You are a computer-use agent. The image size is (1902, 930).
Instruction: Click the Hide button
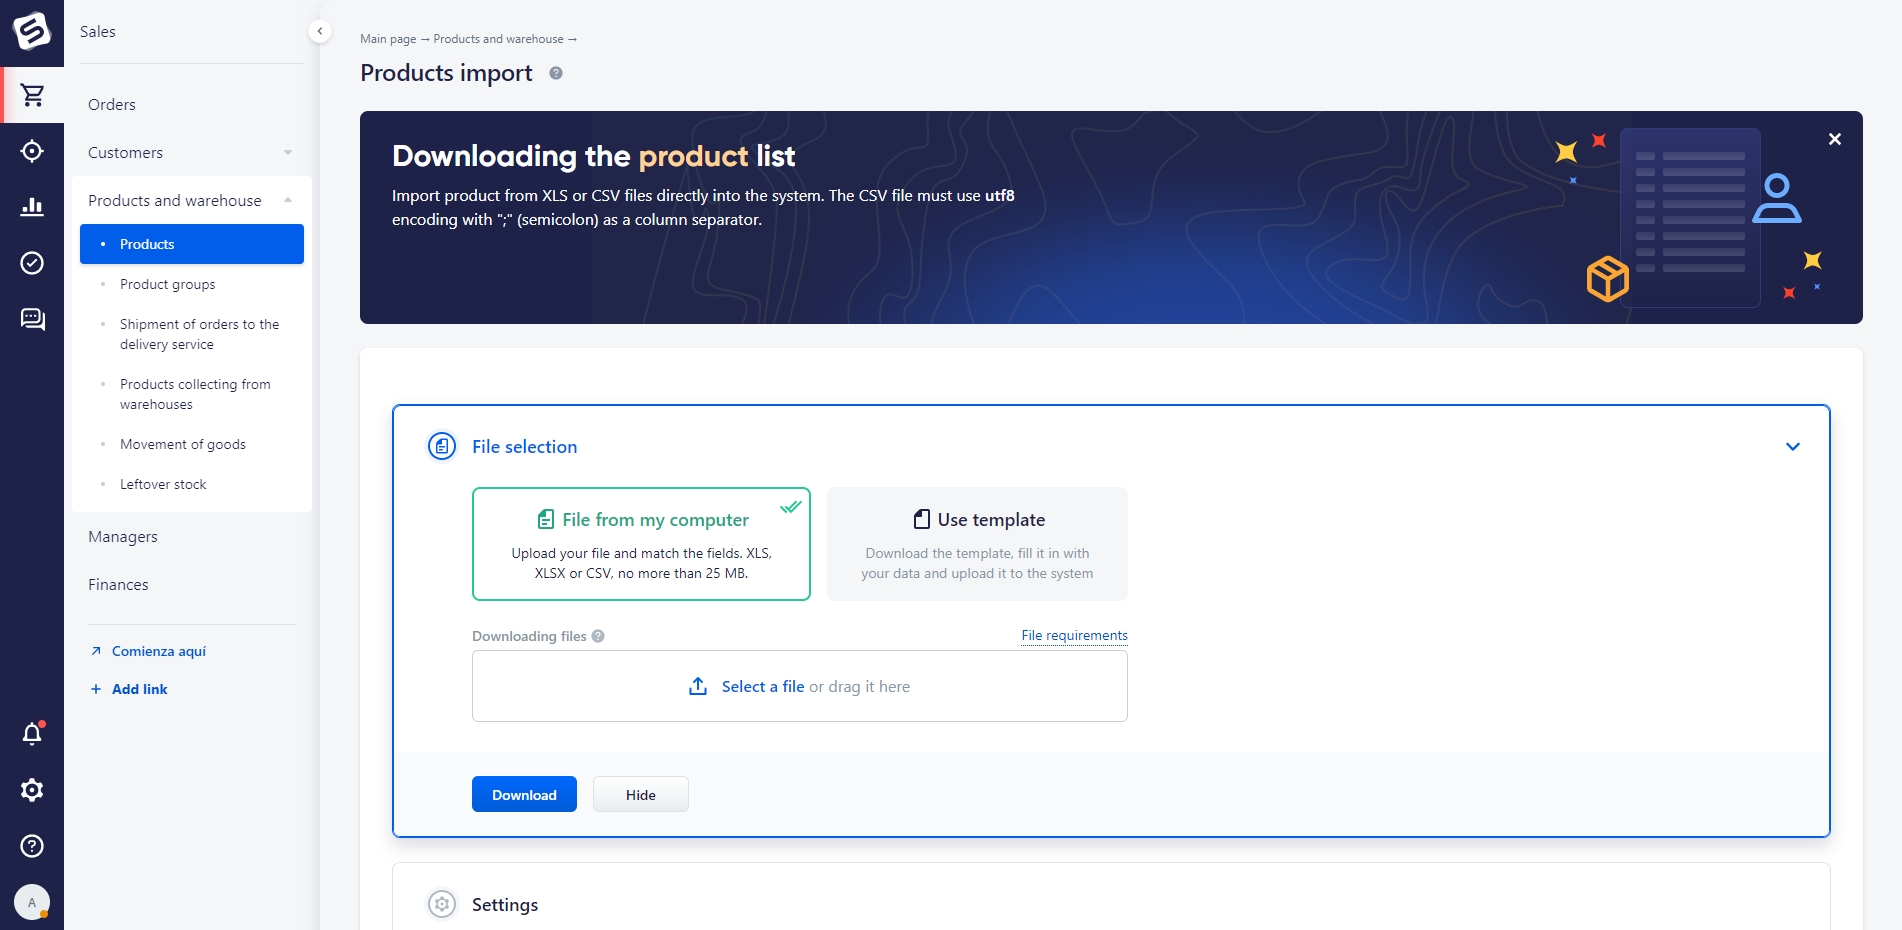point(641,794)
